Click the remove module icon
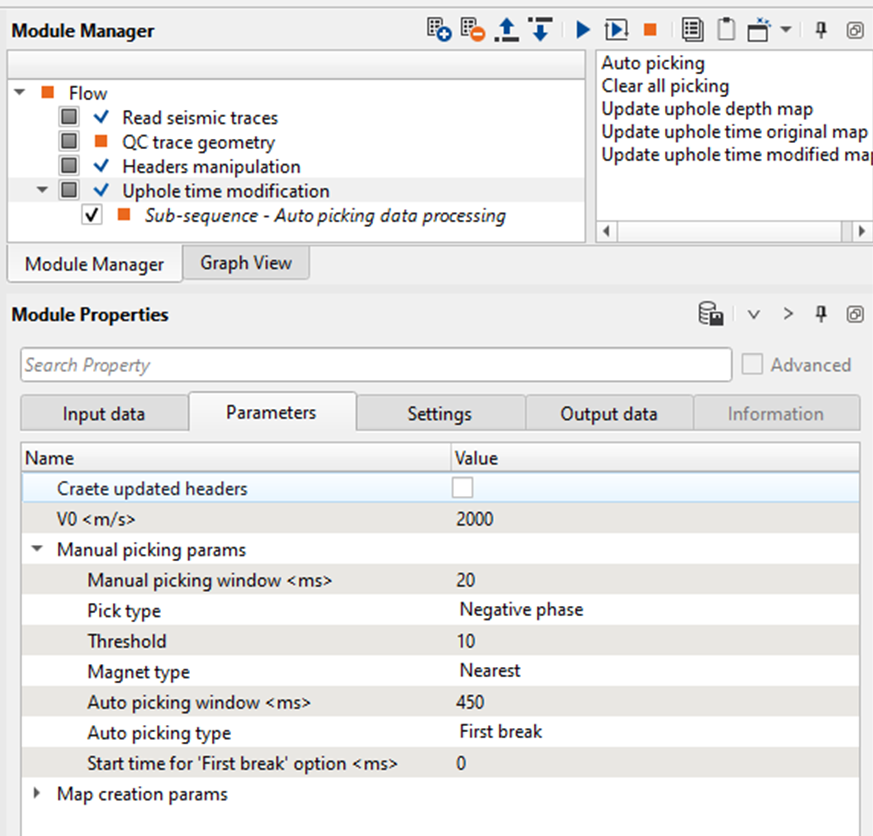This screenshot has height=836, width=873. 472,30
